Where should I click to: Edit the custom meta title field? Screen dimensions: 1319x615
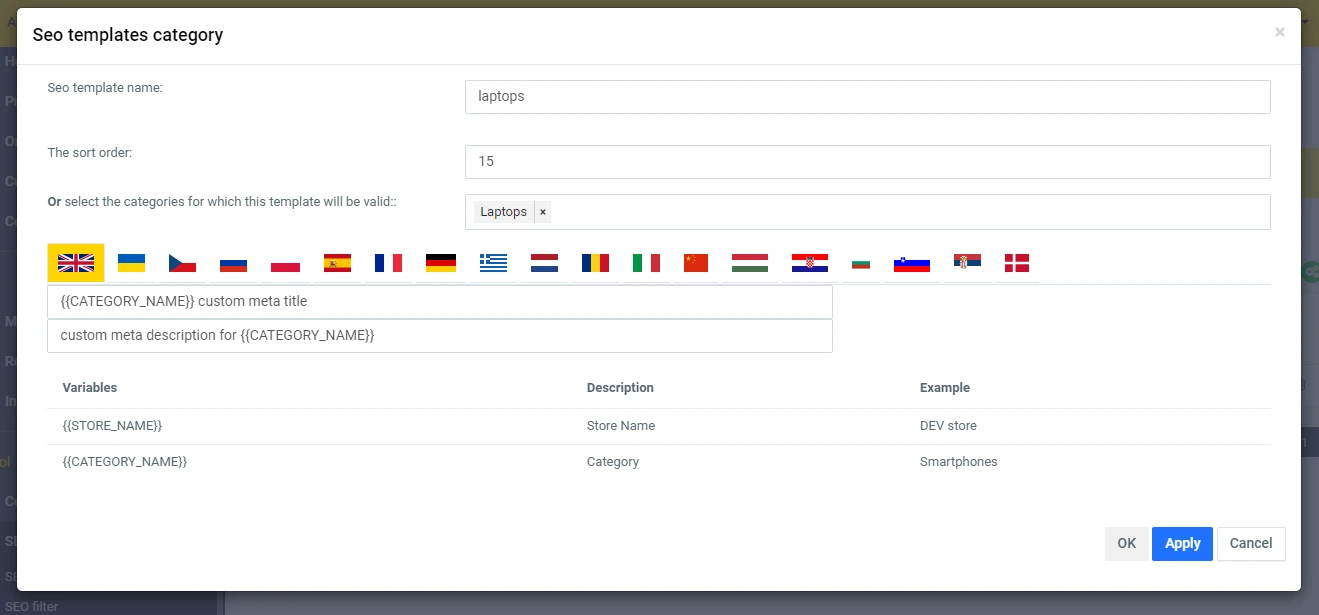coord(439,302)
